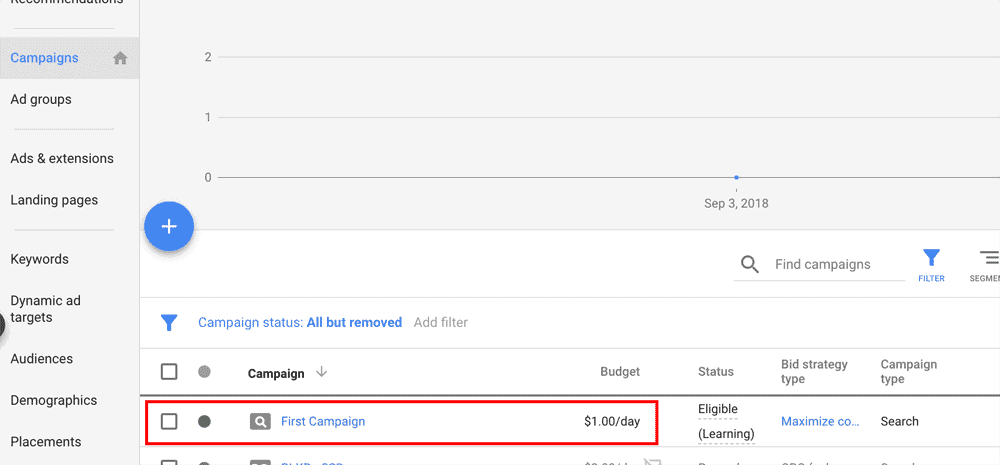Open Ad groups in the sidebar

click(41, 100)
